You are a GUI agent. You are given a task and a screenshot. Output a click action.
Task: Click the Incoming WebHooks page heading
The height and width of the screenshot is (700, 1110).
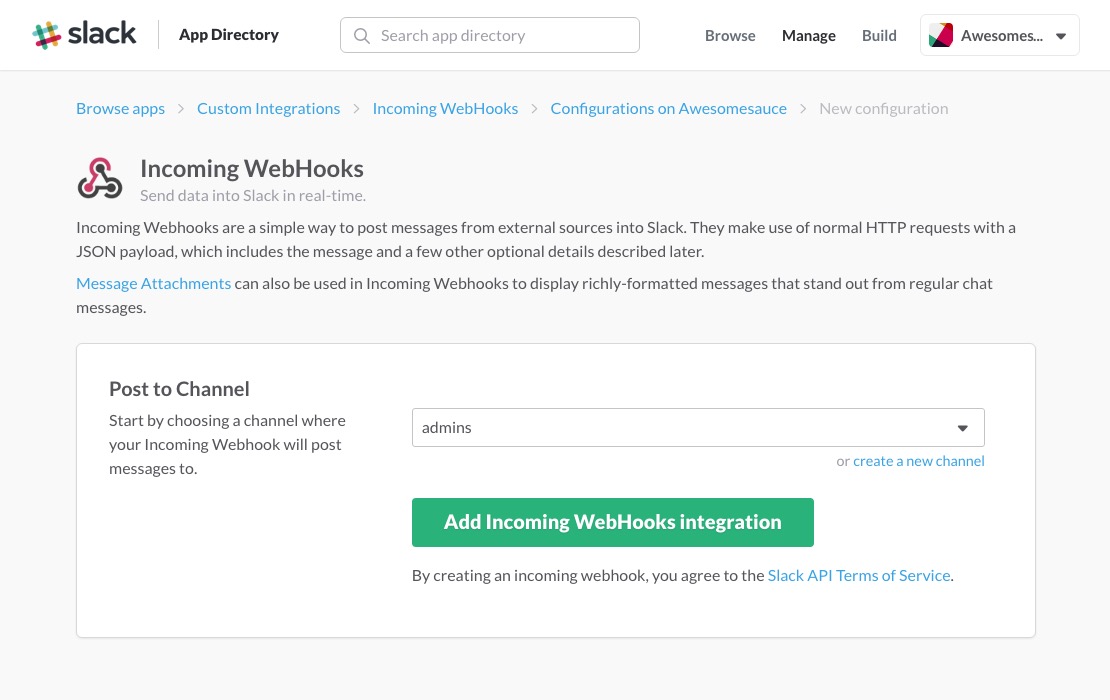pyautogui.click(x=252, y=168)
